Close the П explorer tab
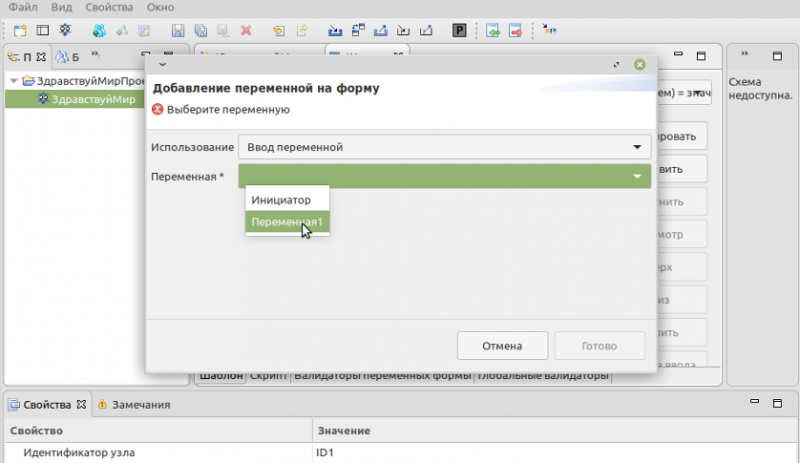 point(41,57)
